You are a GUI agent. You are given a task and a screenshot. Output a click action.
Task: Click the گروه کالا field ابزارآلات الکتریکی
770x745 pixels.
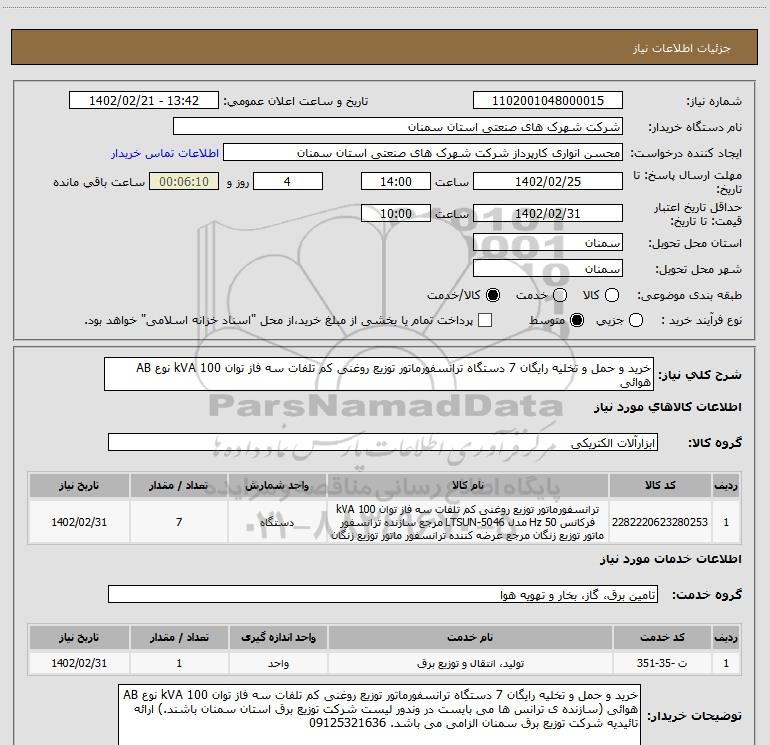tap(383, 442)
